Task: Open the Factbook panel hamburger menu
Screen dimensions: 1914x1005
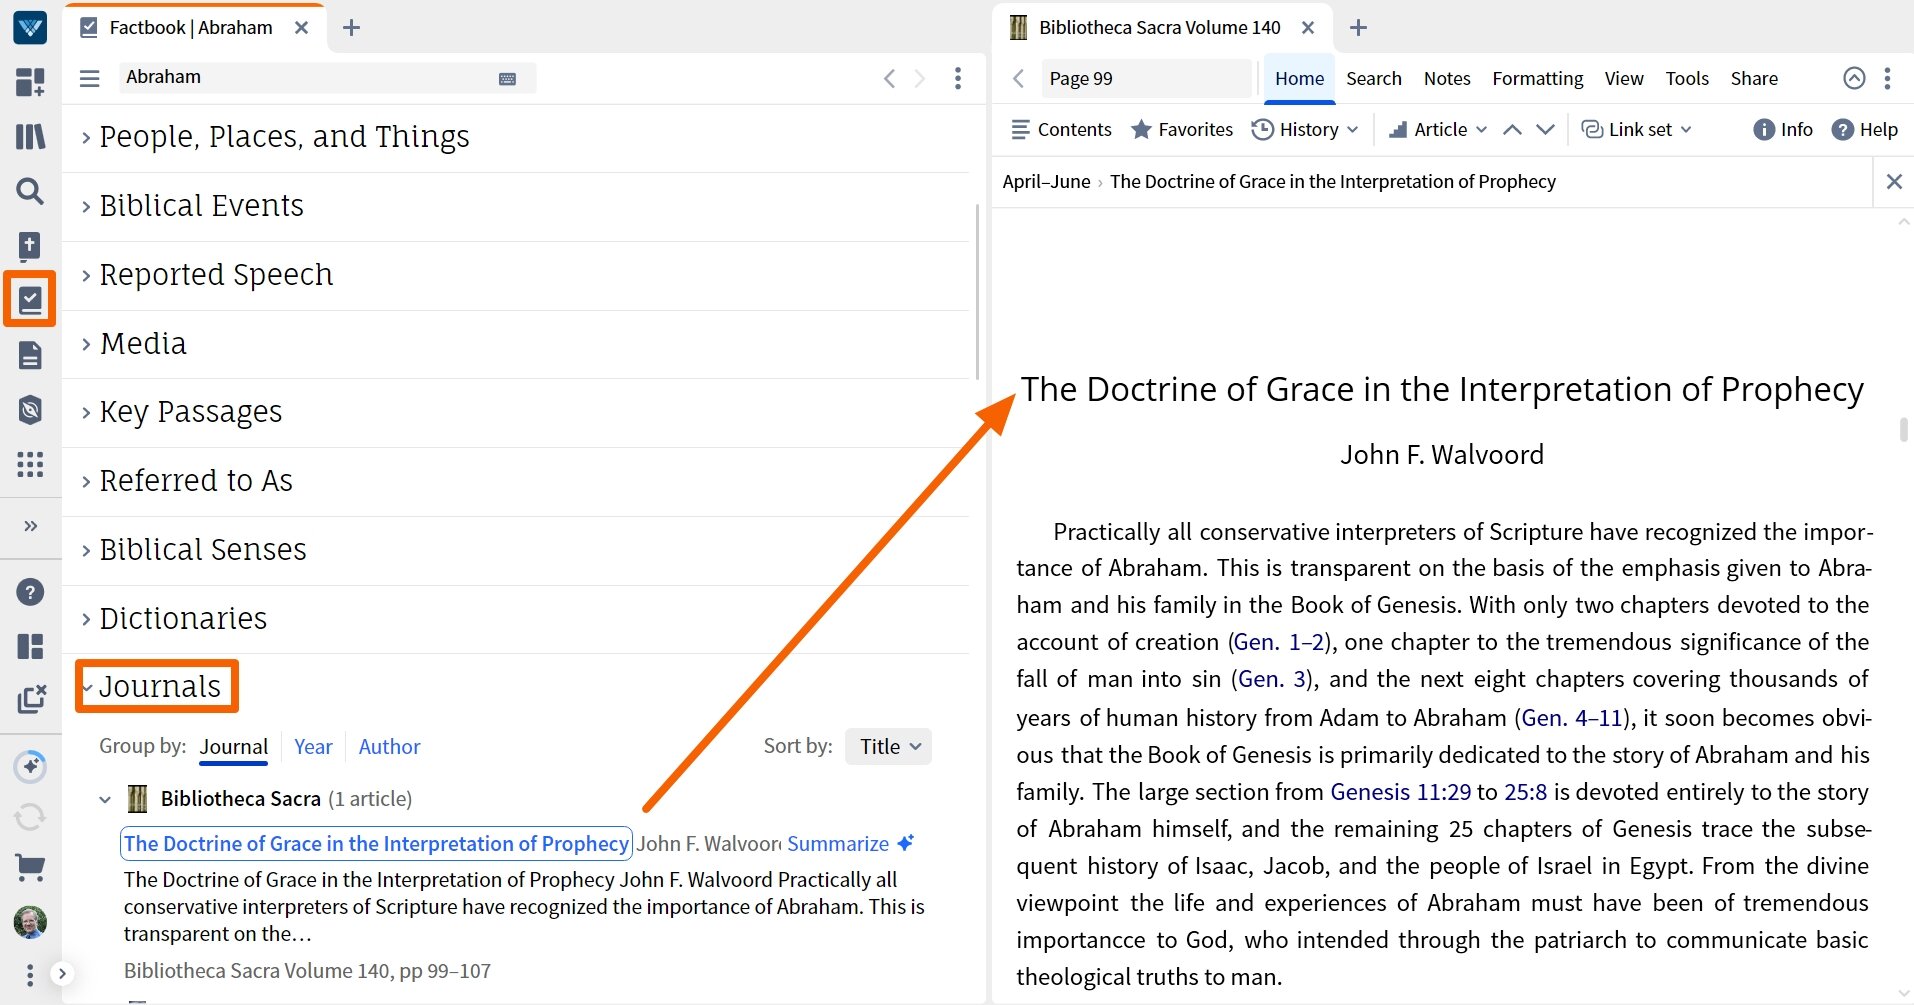Action: click(90, 78)
